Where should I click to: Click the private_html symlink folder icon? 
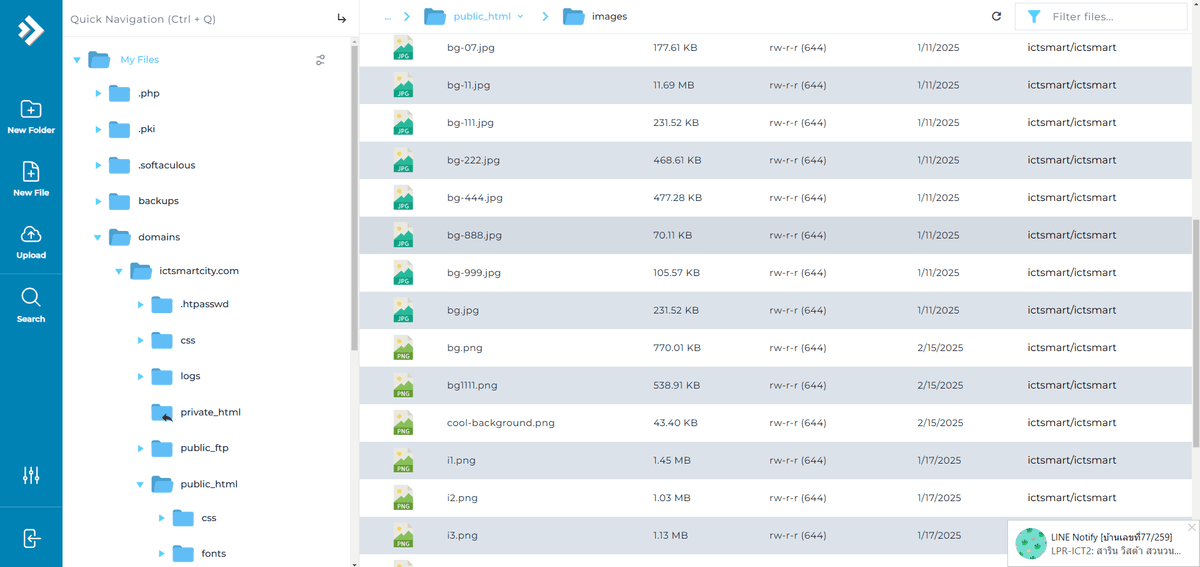pyautogui.click(x=162, y=412)
